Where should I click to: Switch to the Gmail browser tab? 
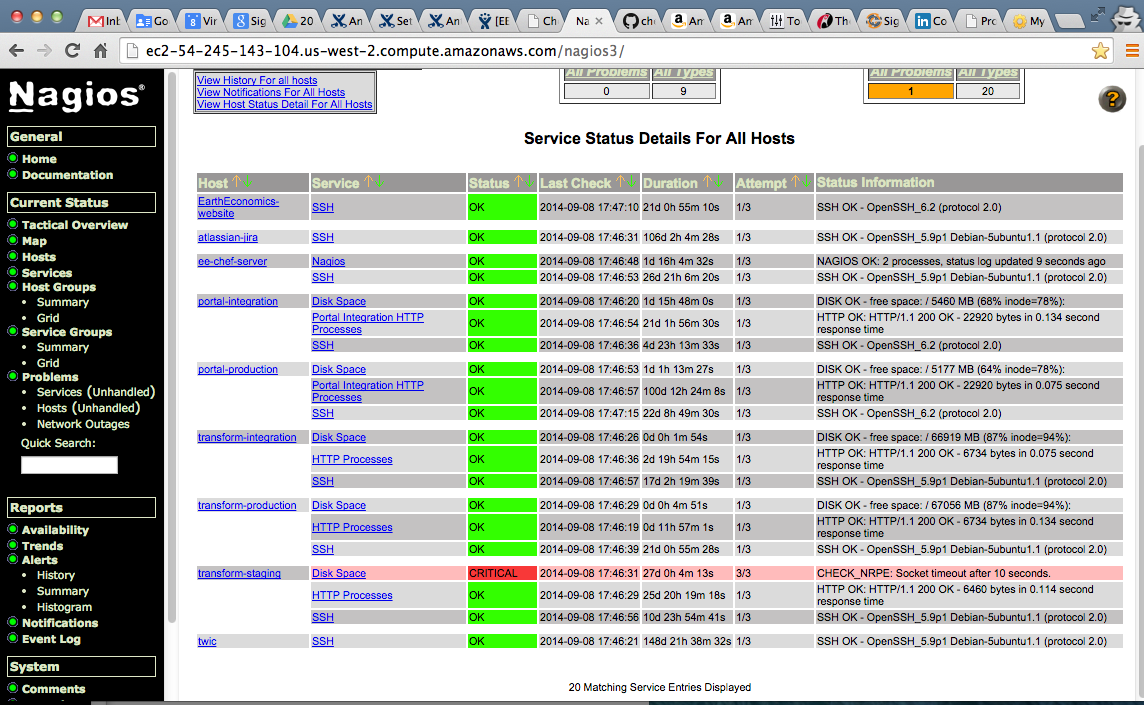tap(103, 20)
